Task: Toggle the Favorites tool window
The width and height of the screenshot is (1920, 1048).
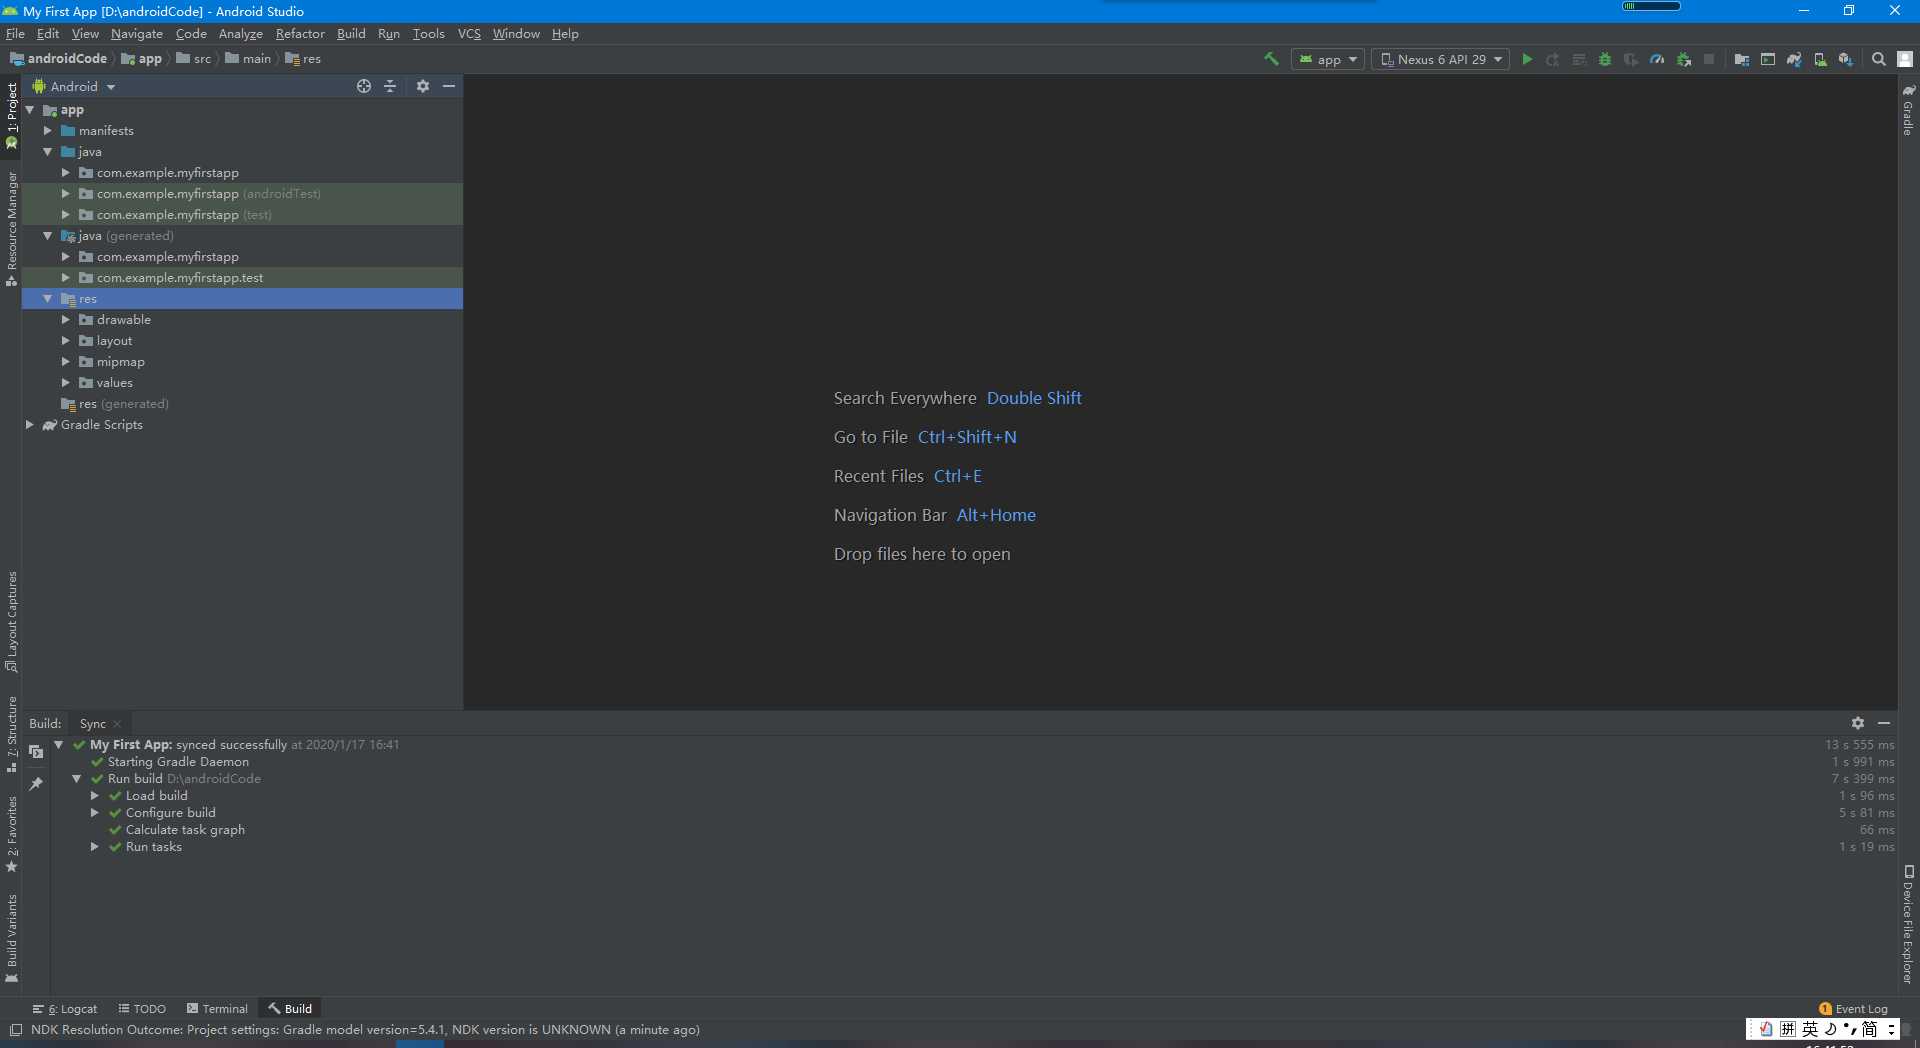Action: [x=11, y=834]
